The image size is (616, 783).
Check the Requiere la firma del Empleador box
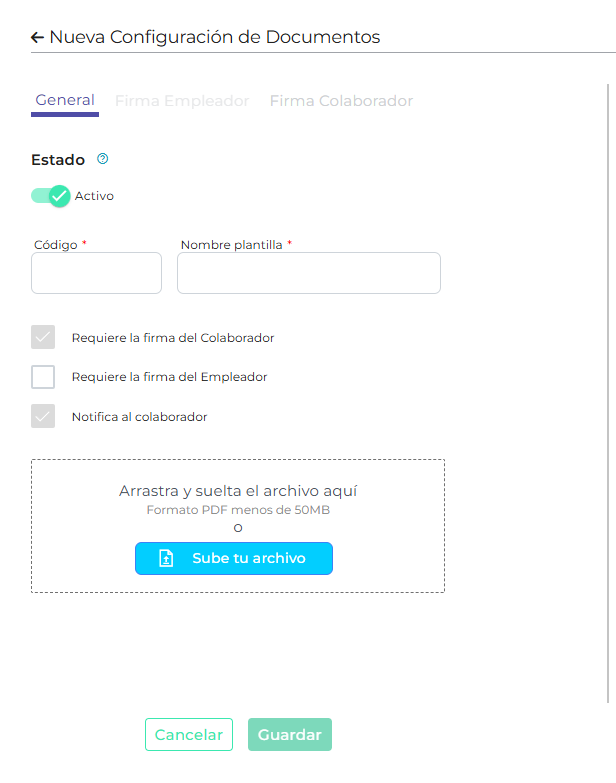pos(43,377)
